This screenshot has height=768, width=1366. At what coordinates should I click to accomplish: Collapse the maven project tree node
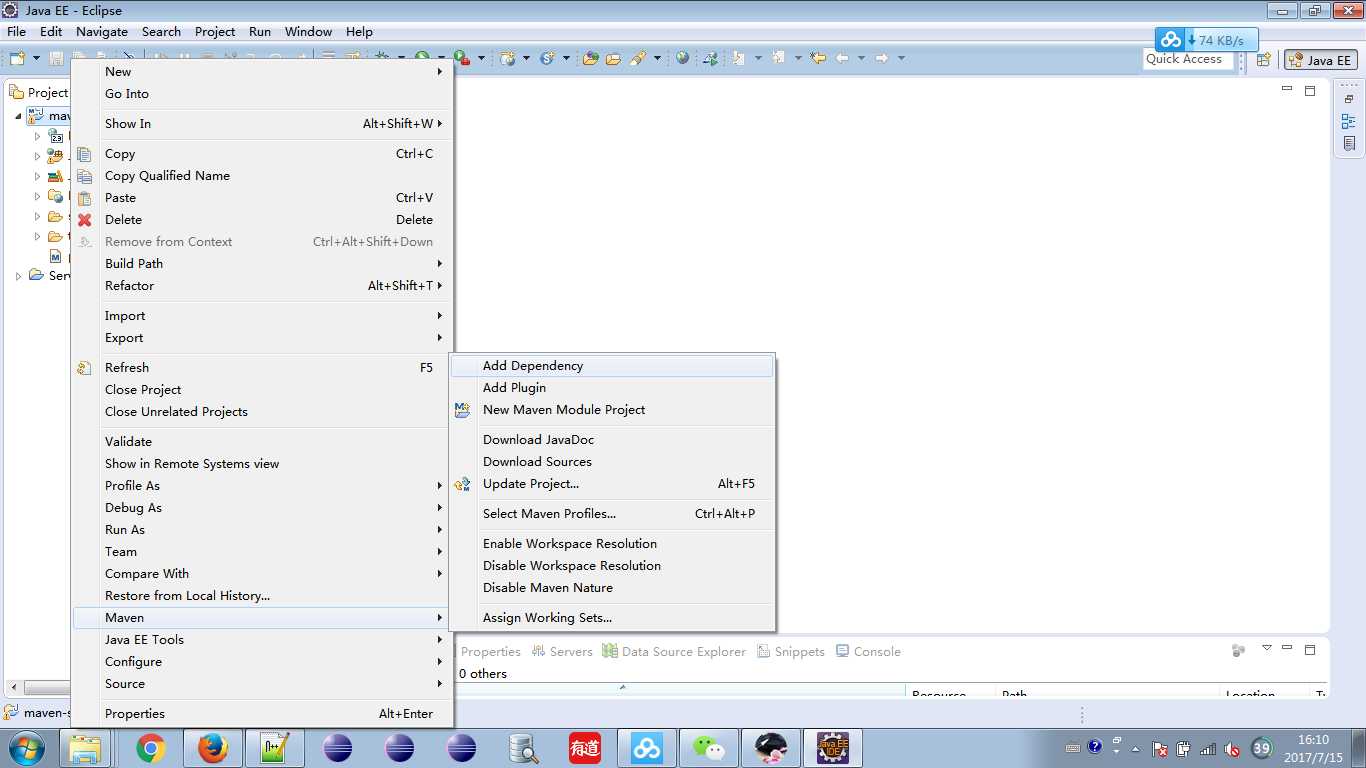tap(18, 116)
